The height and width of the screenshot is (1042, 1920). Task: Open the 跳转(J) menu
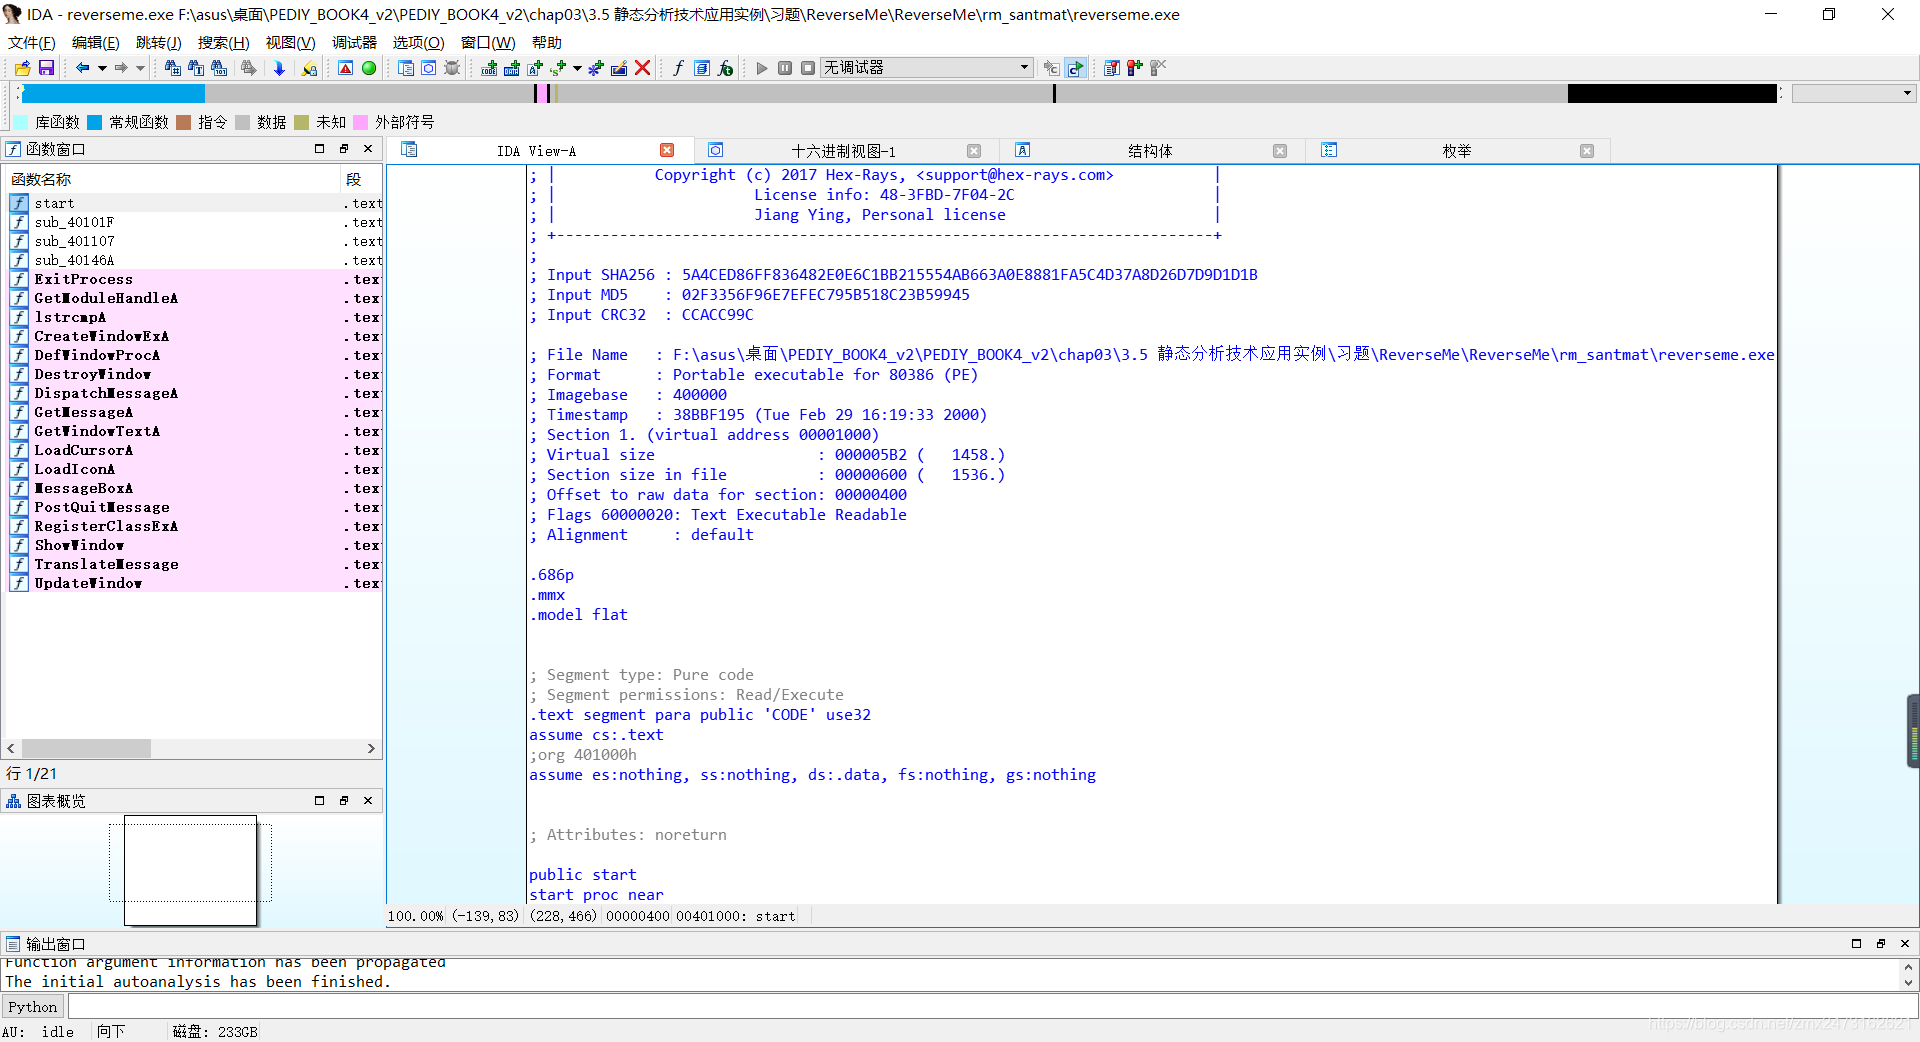pos(158,42)
